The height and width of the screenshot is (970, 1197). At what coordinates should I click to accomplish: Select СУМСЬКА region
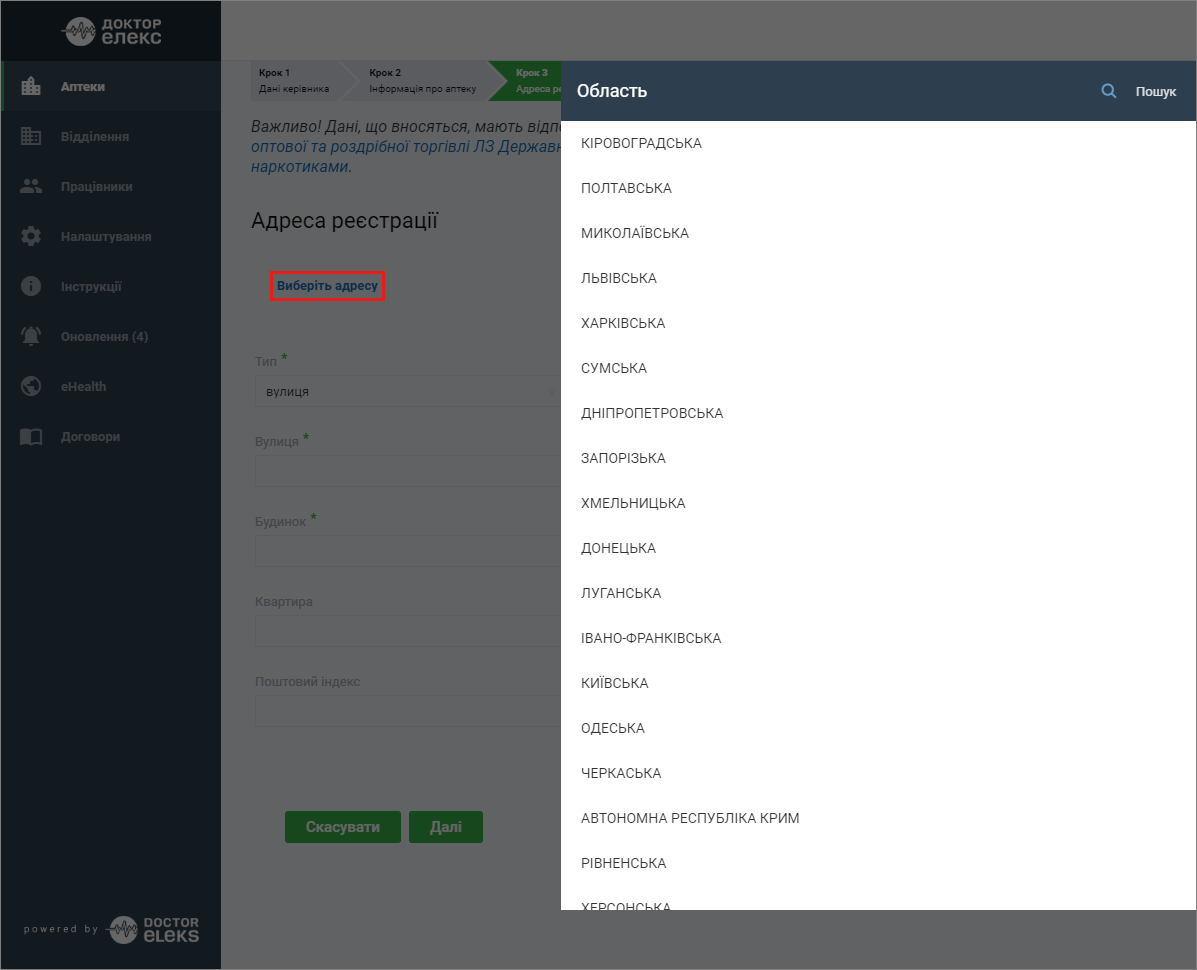(x=878, y=369)
